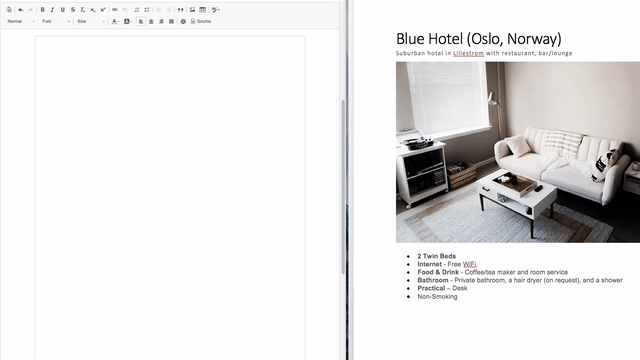Open the background color picker
Viewport: 640px width, 360px height.
[128, 21]
